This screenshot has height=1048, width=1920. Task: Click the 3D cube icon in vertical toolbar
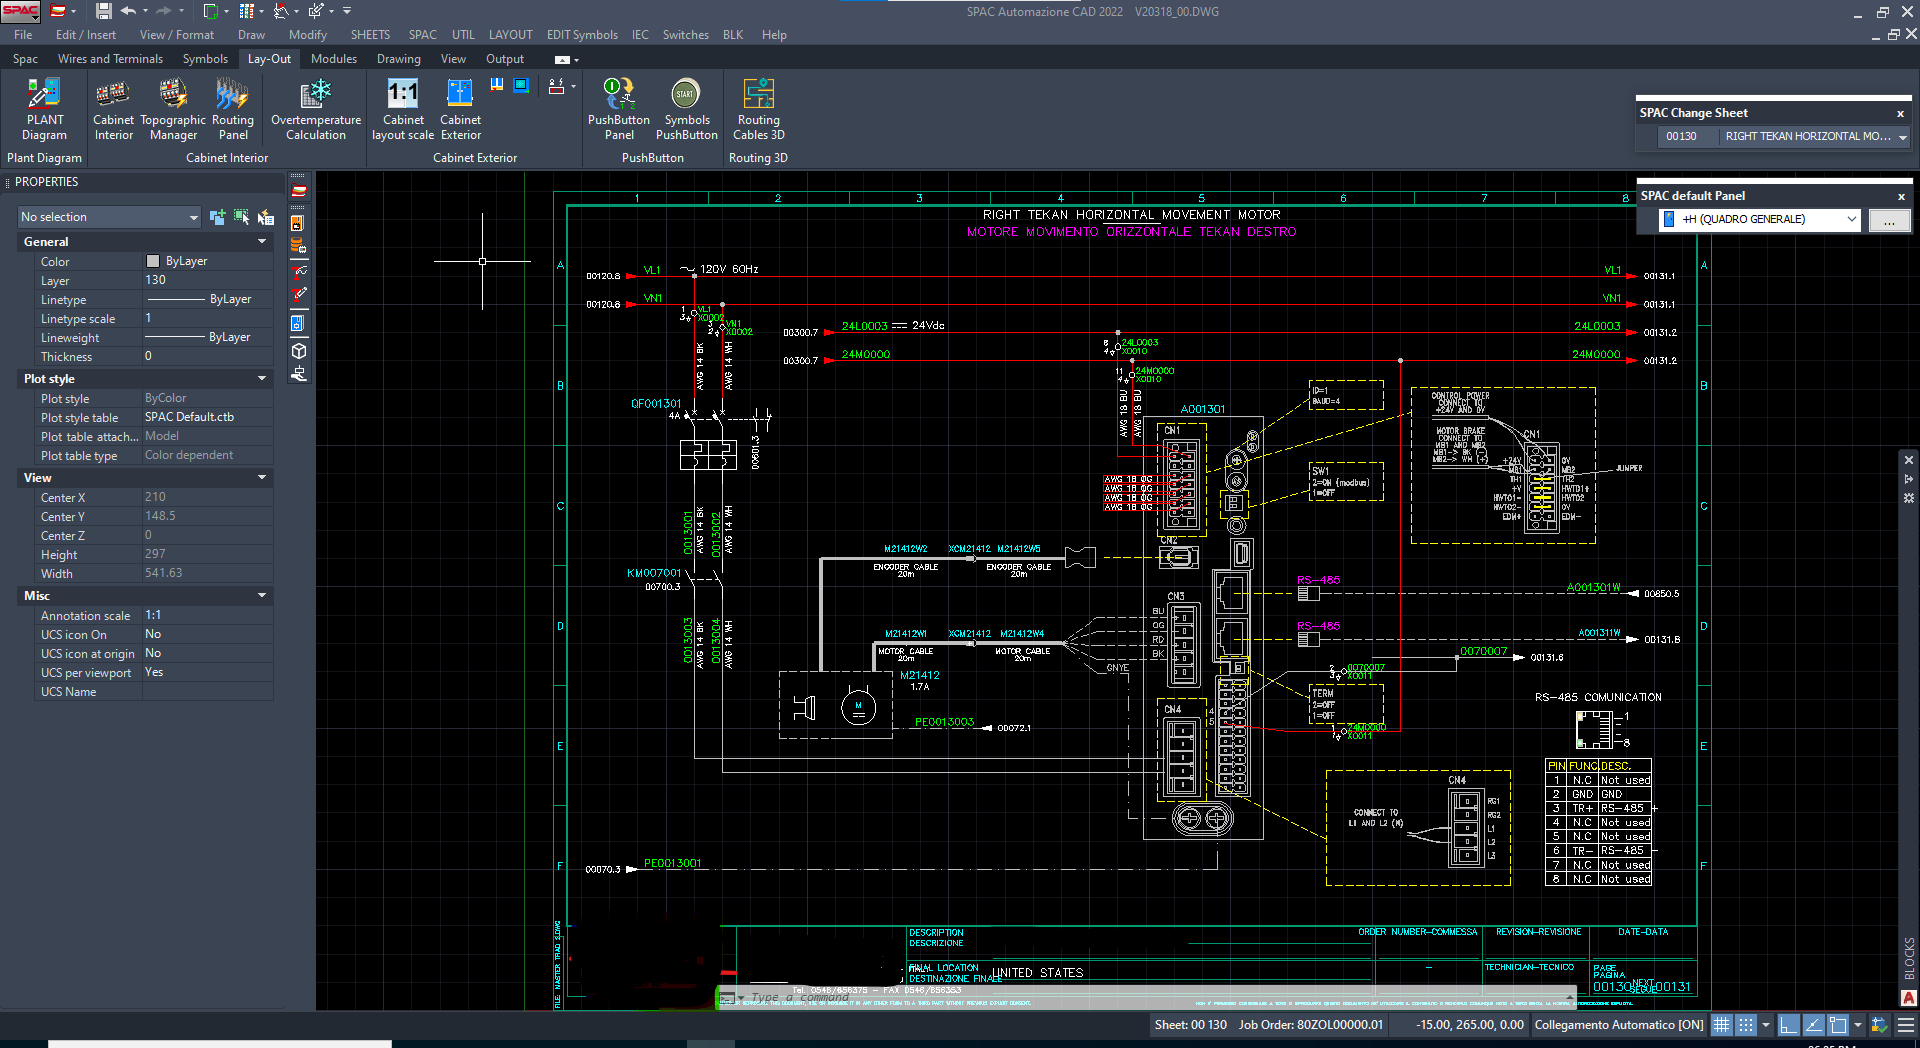pyautogui.click(x=298, y=351)
